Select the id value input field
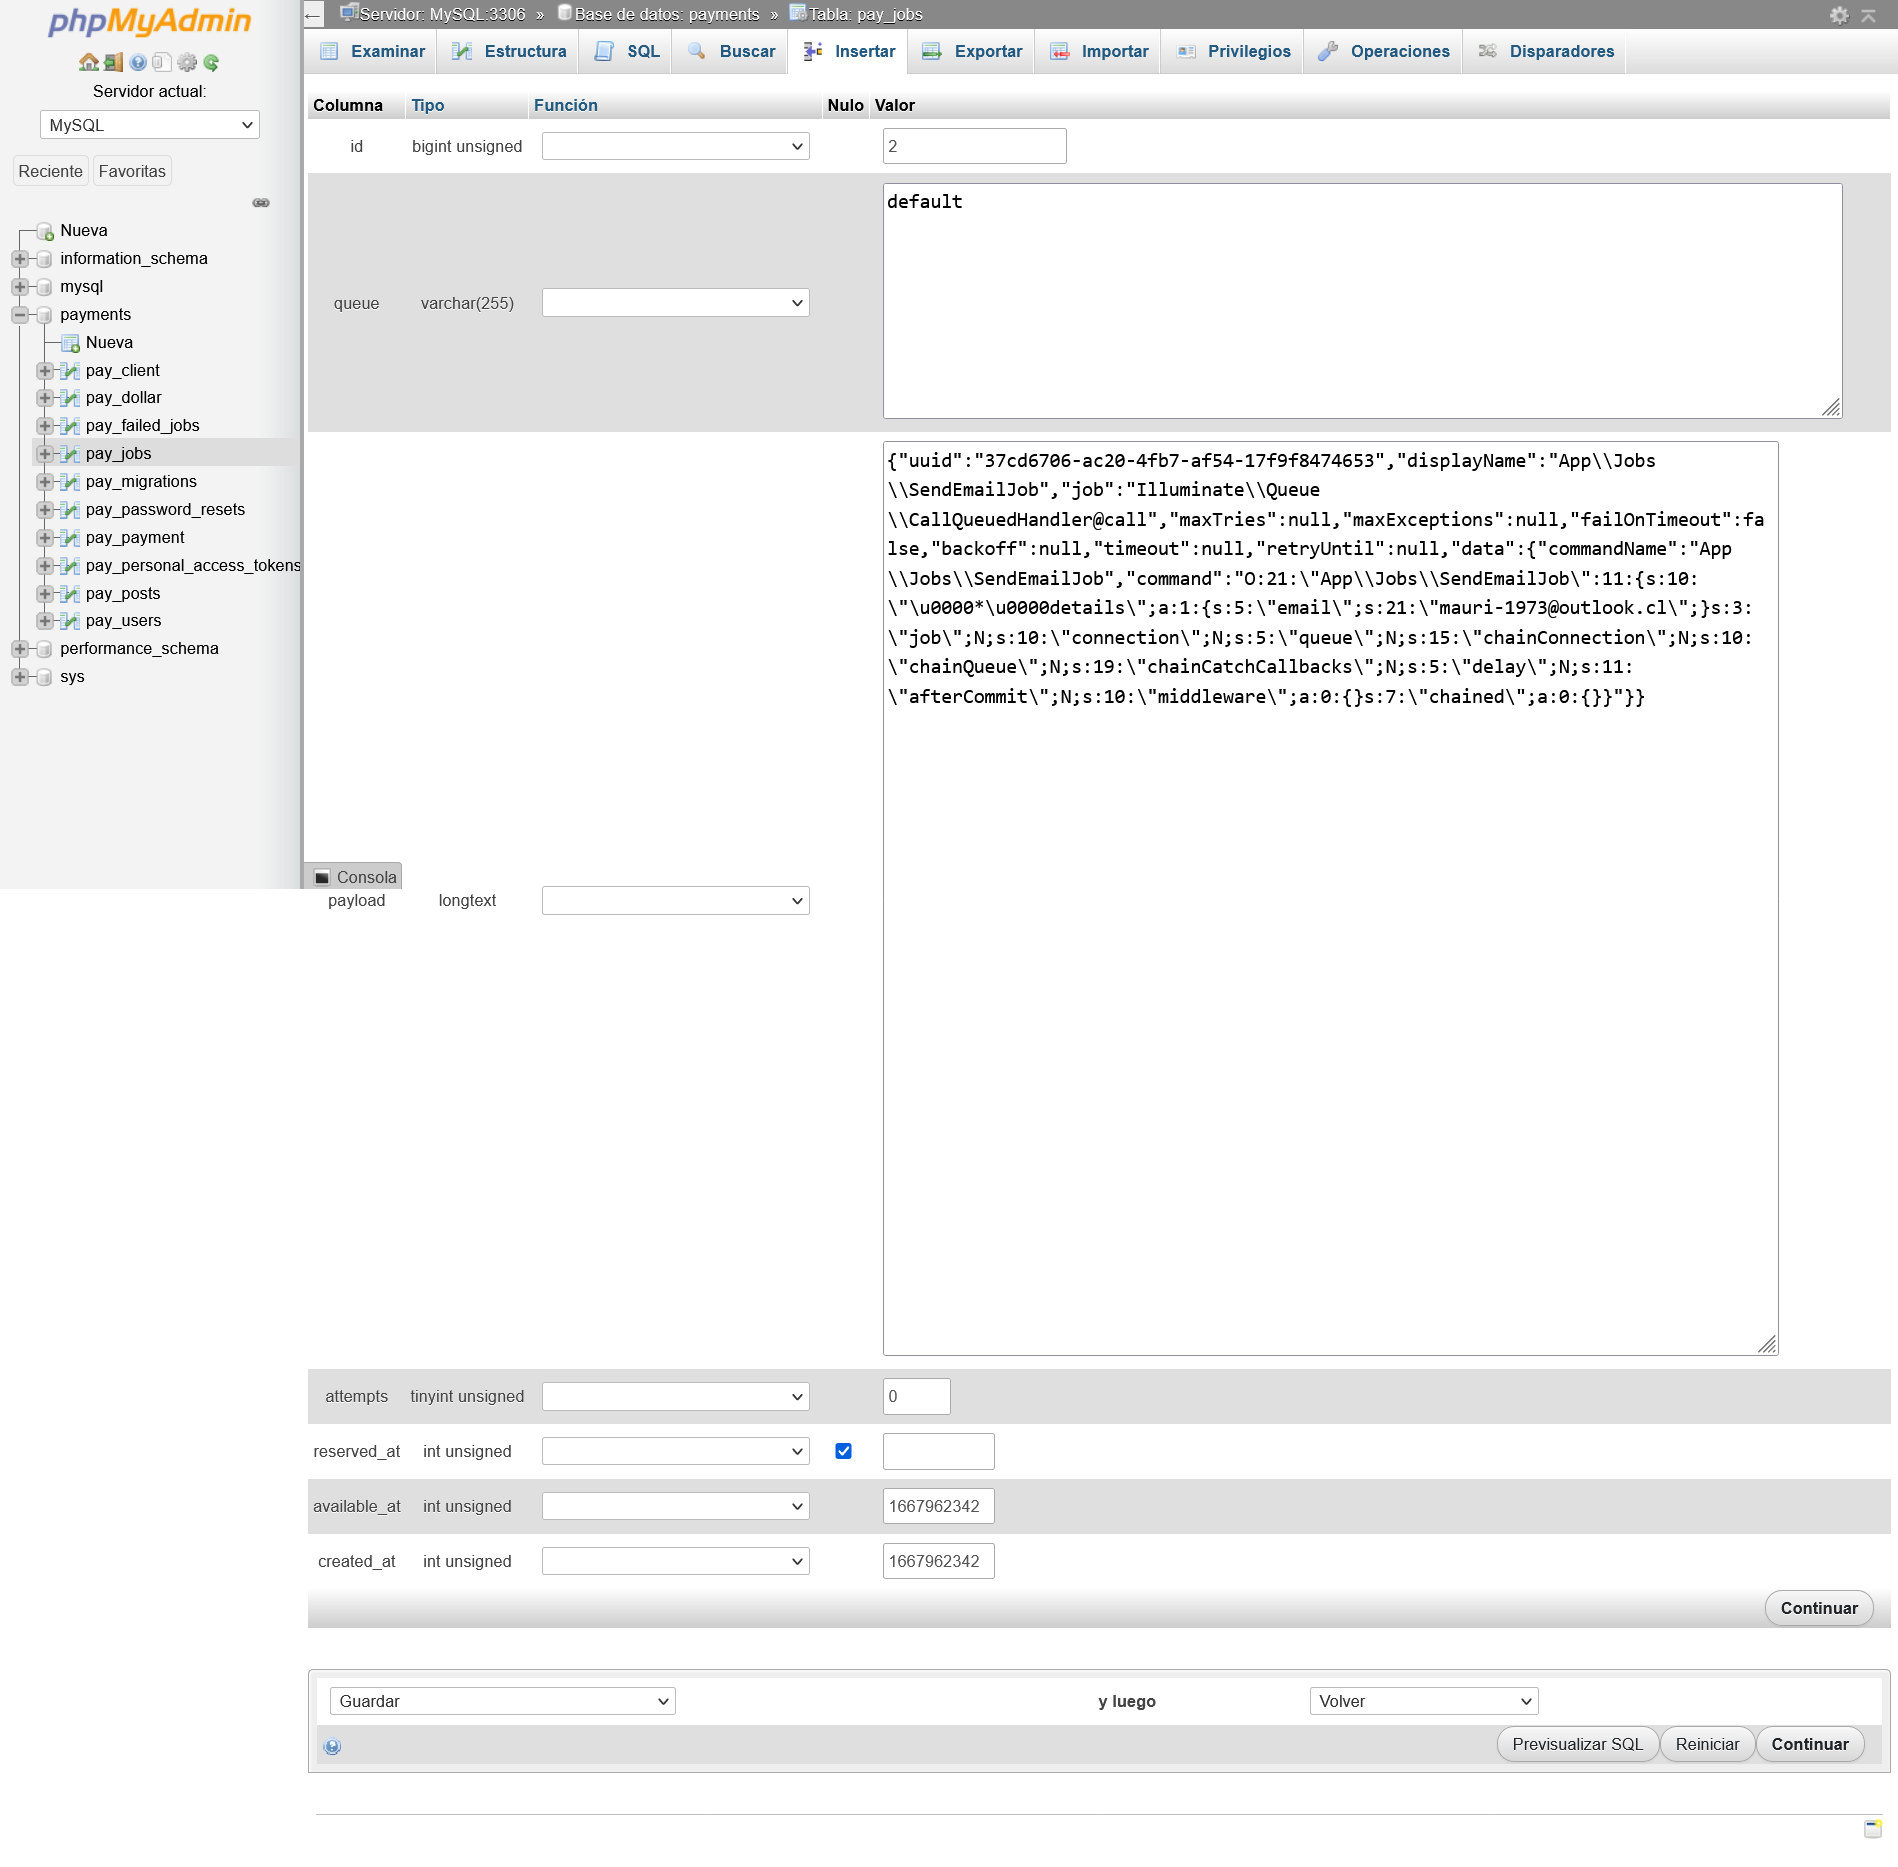The width and height of the screenshot is (1898, 1867). pyautogui.click(x=973, y=146)
